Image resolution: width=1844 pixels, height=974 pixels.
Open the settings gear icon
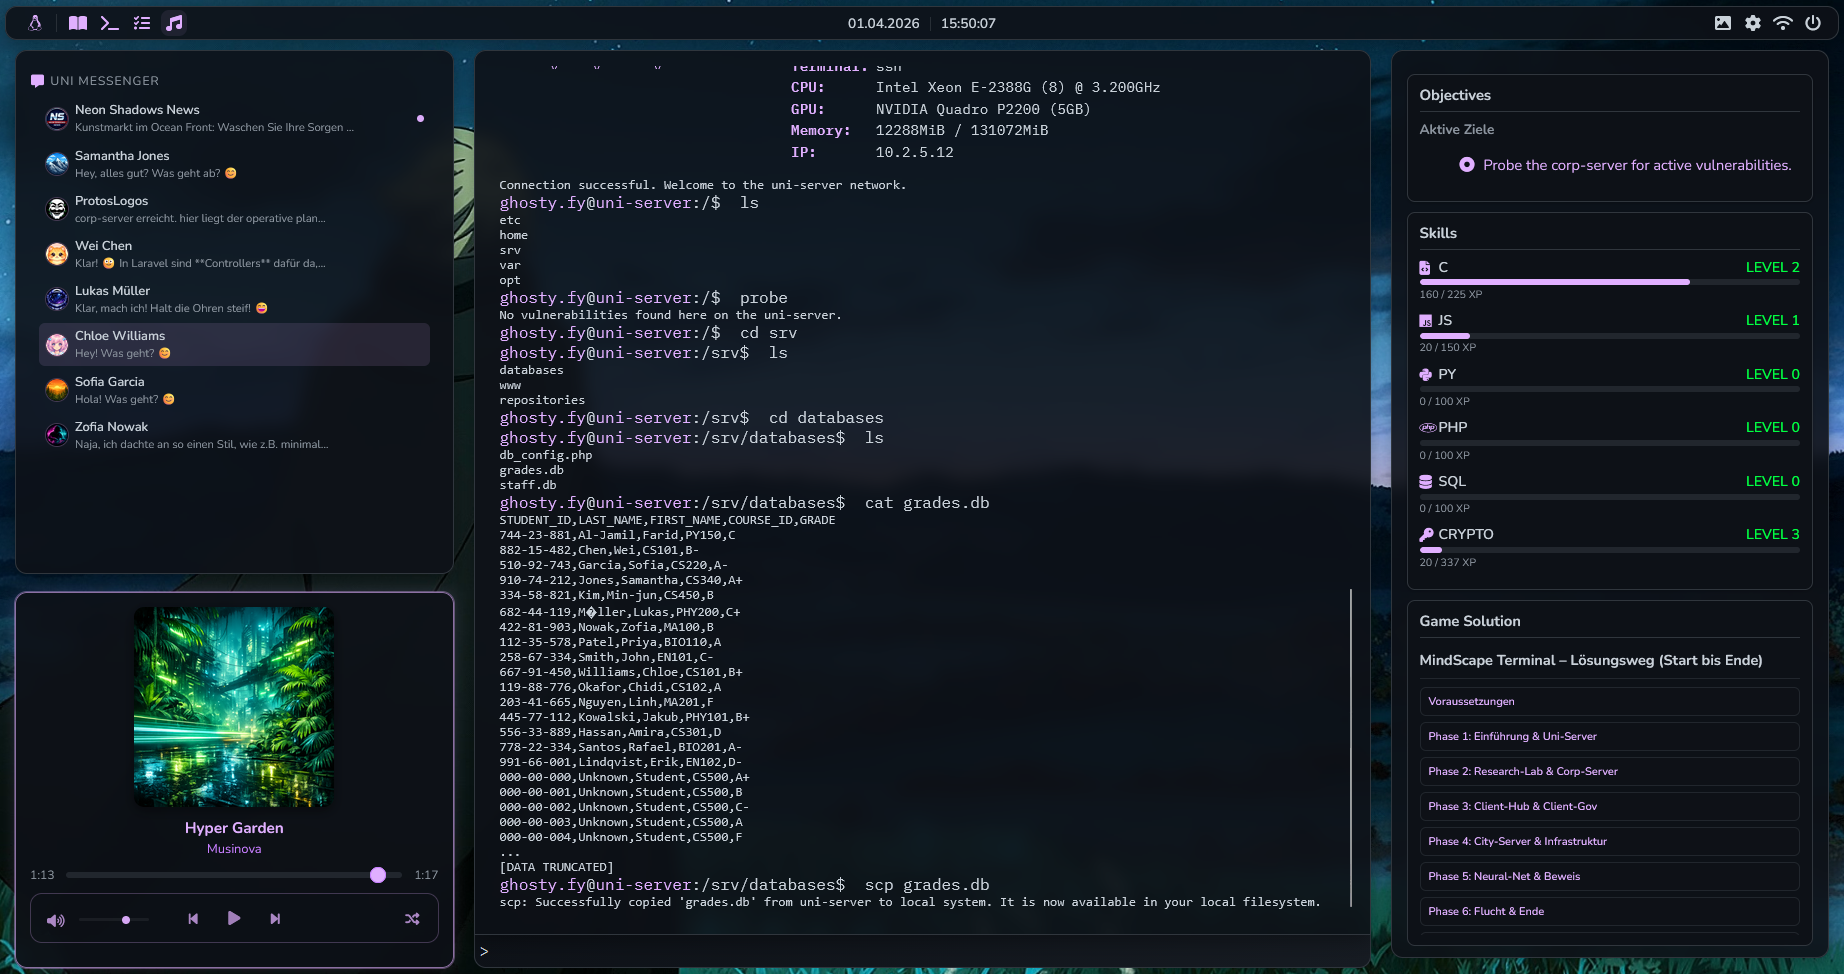pos(1752,23)
